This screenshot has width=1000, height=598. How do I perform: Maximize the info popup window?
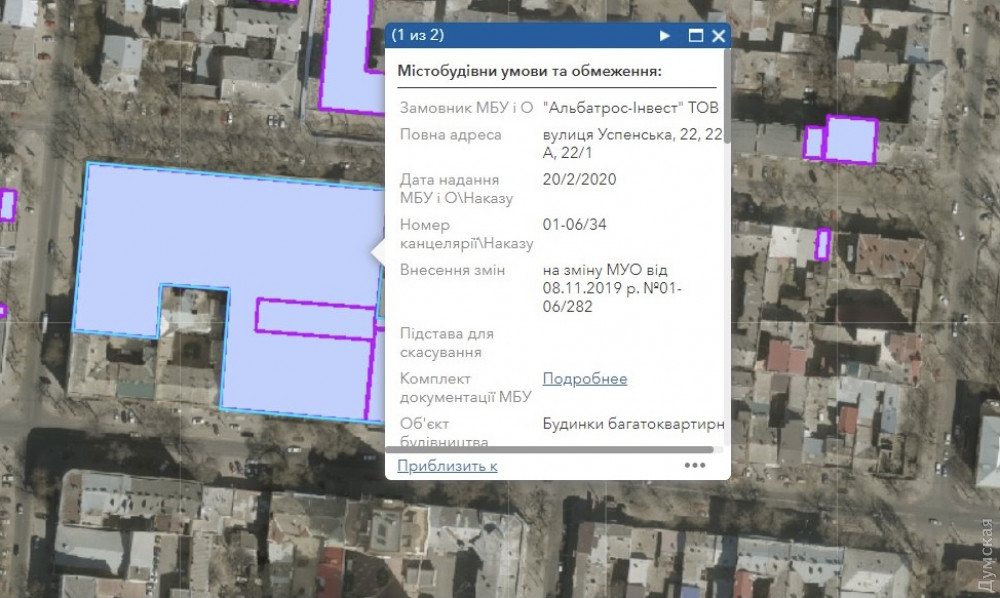[696, 36]
